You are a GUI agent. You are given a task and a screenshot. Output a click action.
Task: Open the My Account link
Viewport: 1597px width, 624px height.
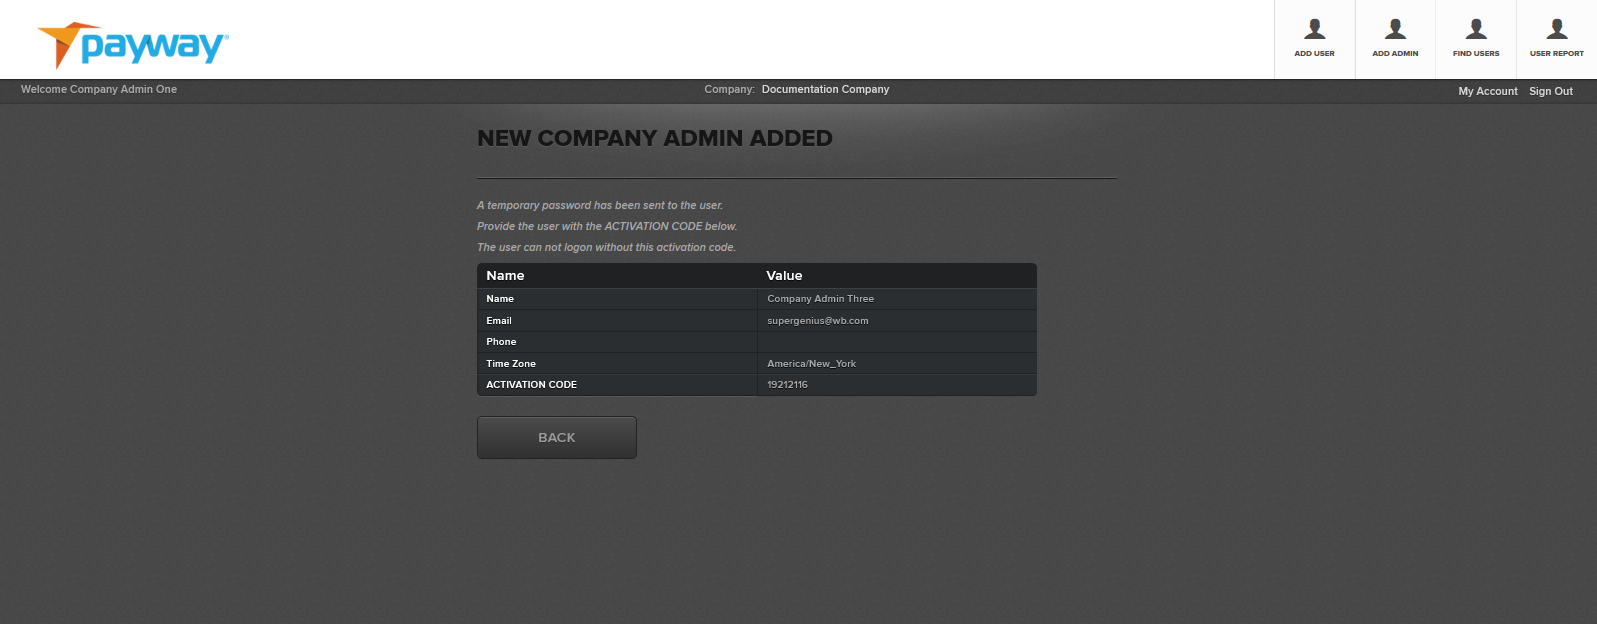[x=1487, y=91]
